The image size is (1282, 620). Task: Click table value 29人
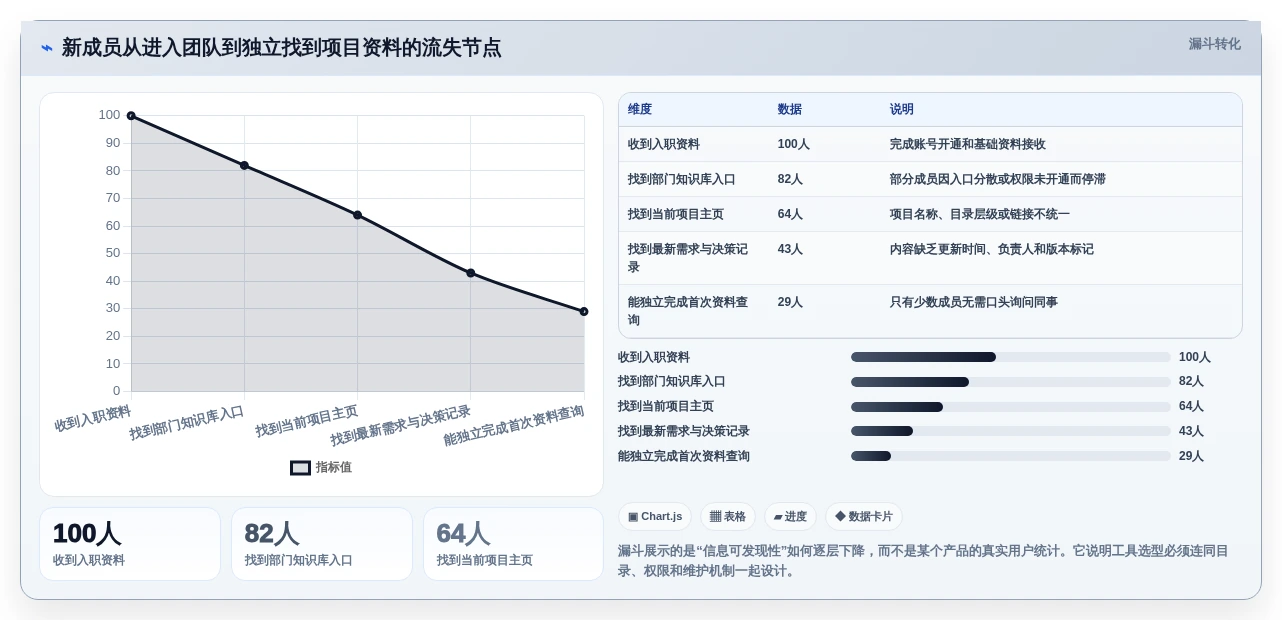790,302
